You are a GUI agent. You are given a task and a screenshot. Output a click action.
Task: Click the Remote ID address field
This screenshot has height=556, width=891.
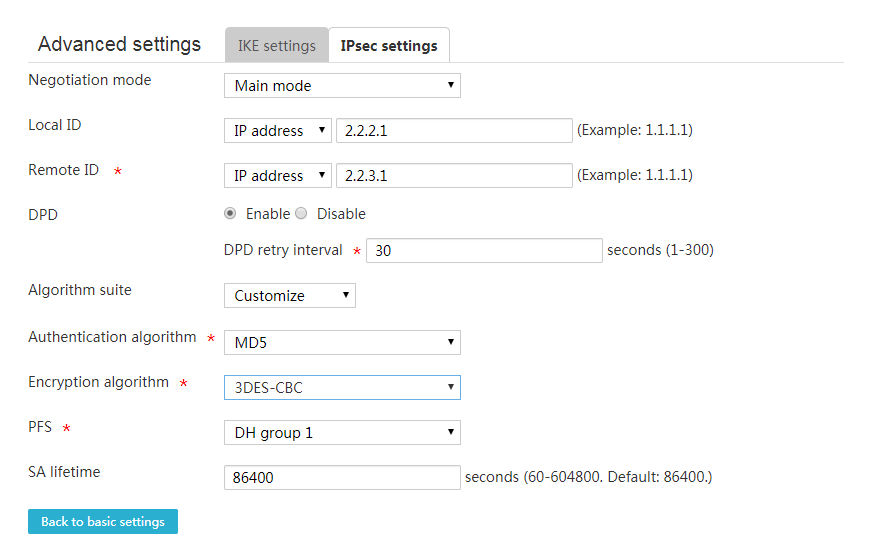coord(454,175)
